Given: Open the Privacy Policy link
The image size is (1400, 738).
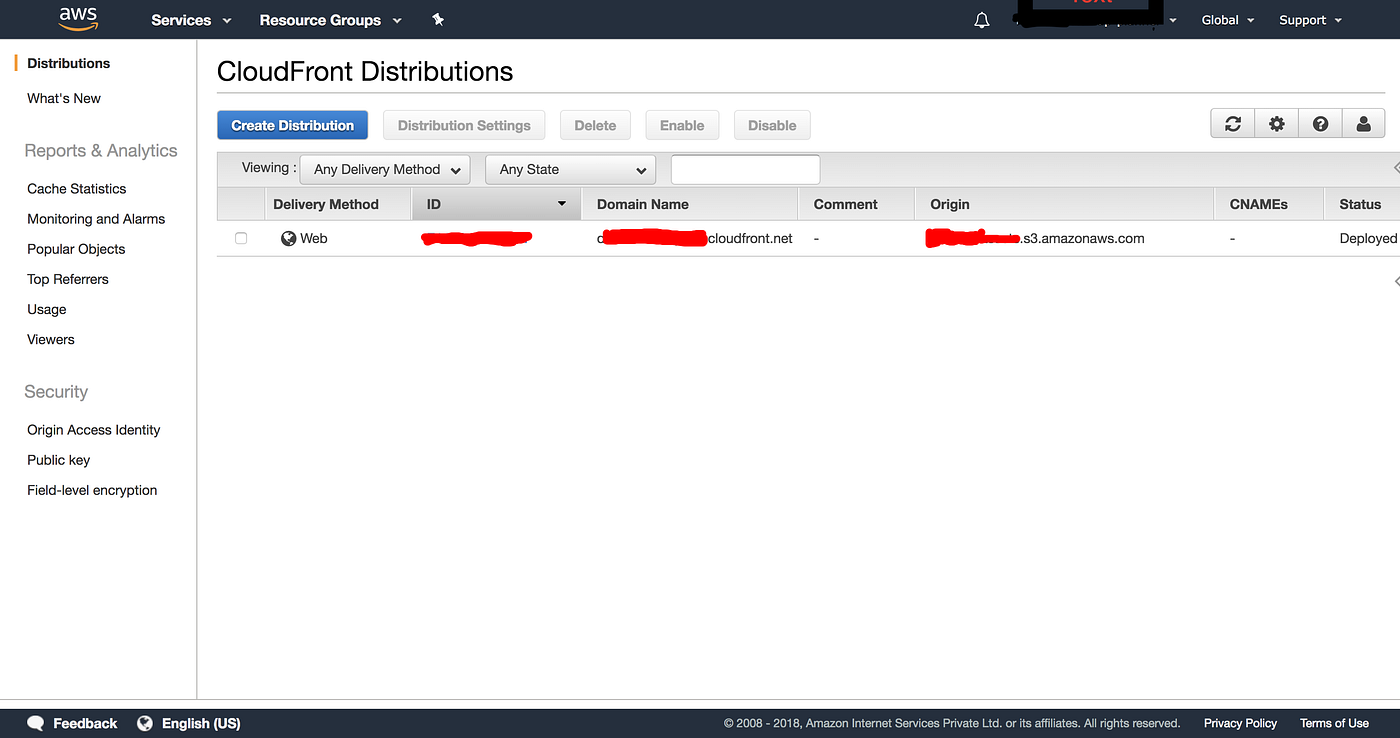Looking at the screenshot, I should (x=1239, y=722).
